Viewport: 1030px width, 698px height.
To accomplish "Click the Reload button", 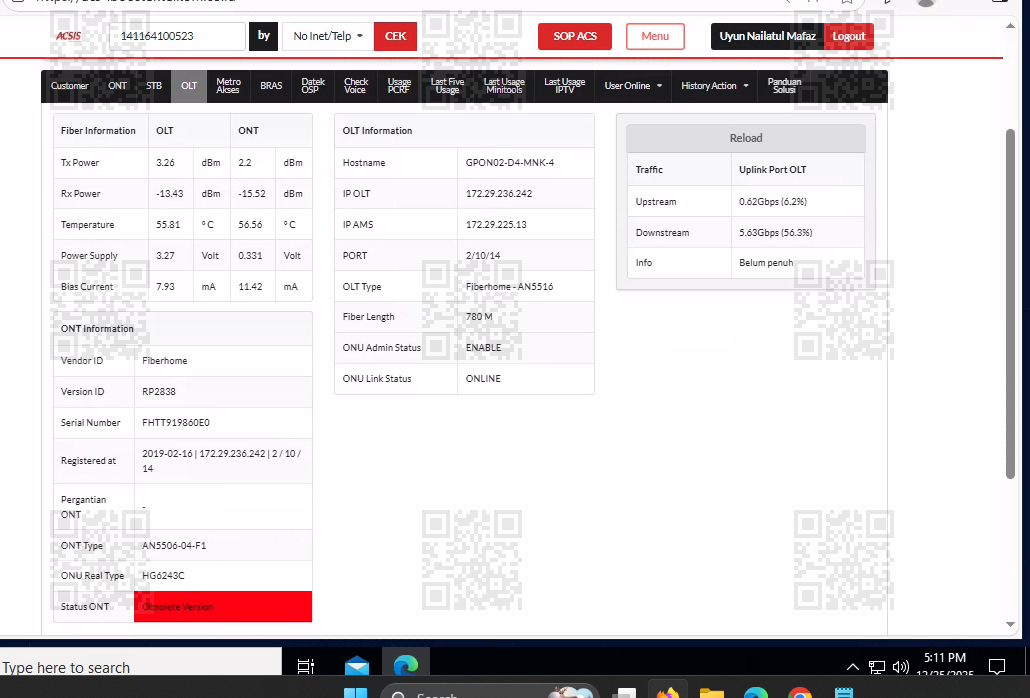I will pyautogui.click(x=746, y=139).
